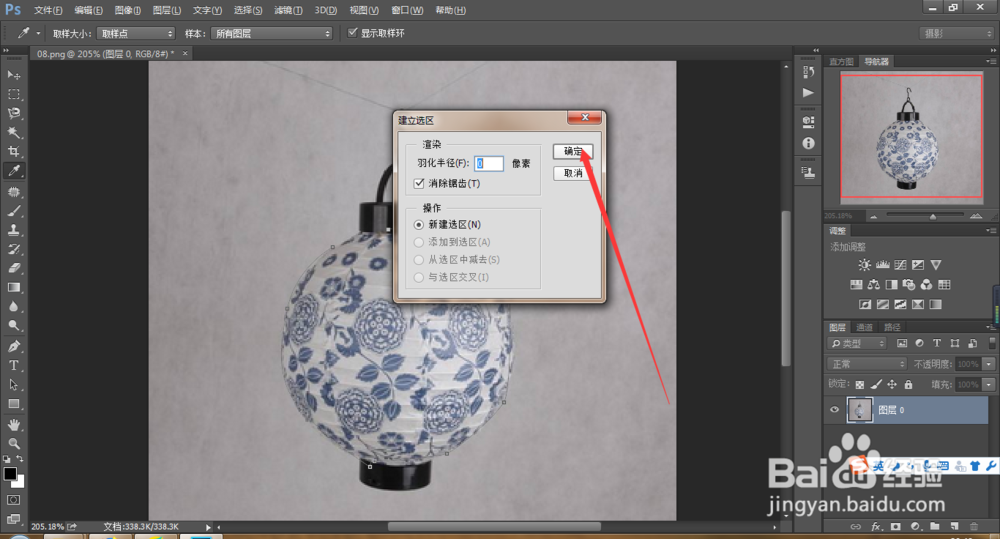Select the Lasso tool
This screenshot has height=539, width=1000.
[x=13, y=113]
